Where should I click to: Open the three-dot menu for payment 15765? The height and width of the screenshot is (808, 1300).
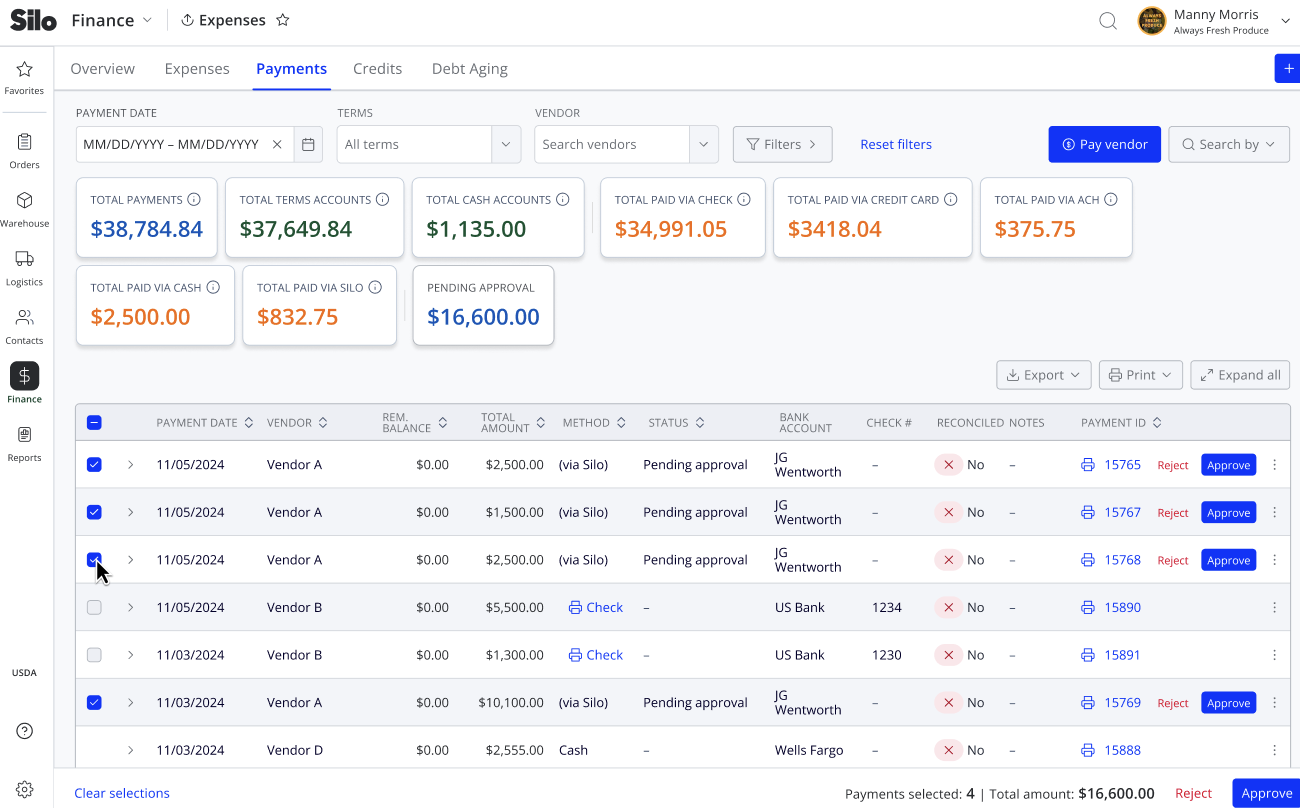pos(1274,465)
